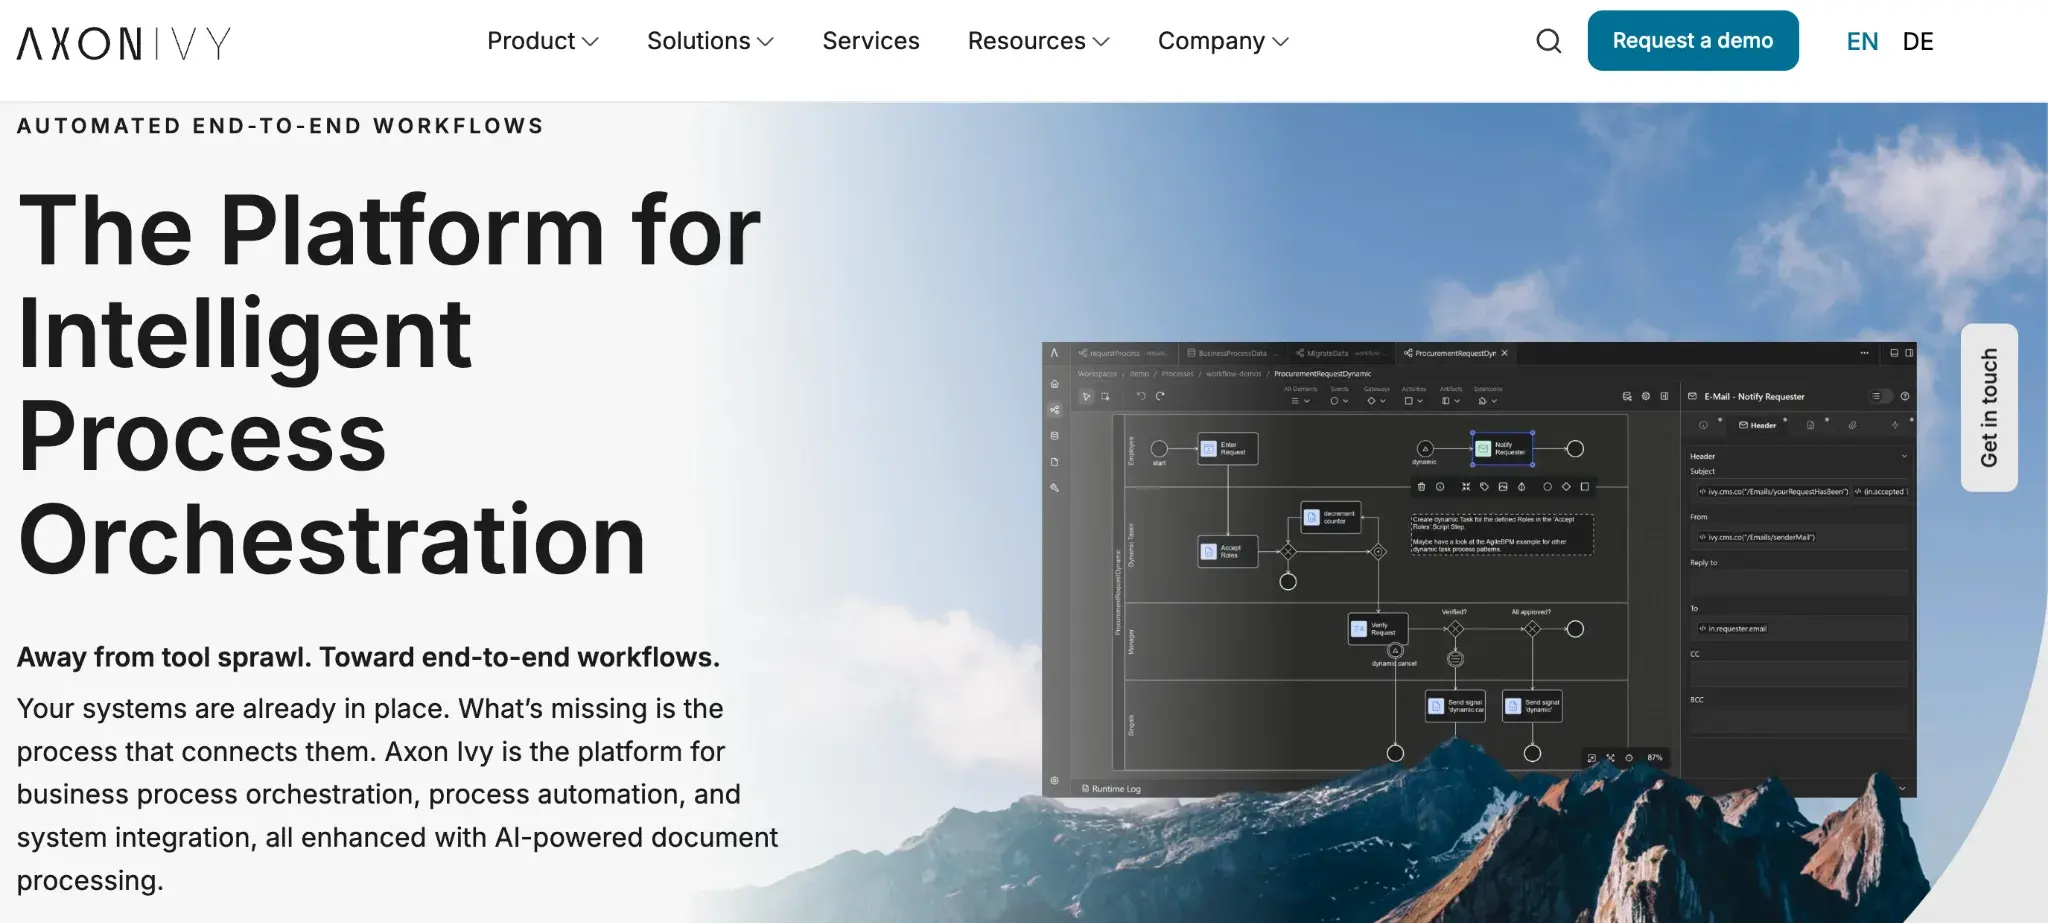
Task: Open the database icon in the left sidebar
Action: [1054, 434]
